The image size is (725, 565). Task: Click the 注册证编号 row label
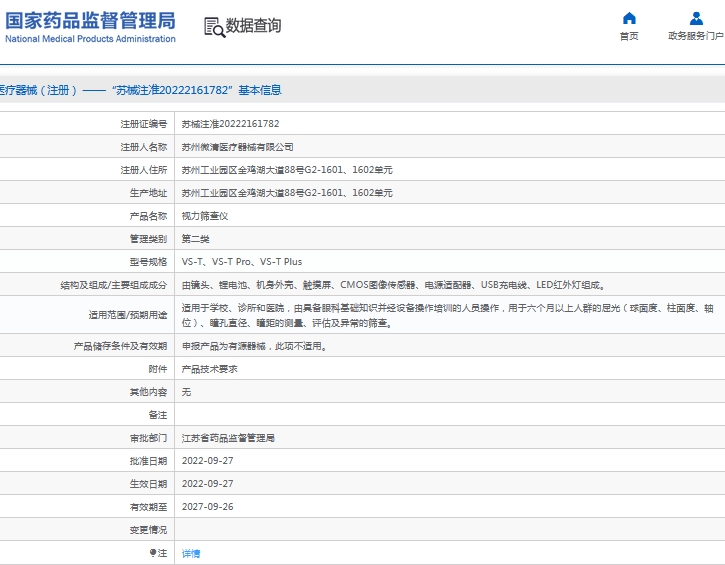[x=144, y=124]
